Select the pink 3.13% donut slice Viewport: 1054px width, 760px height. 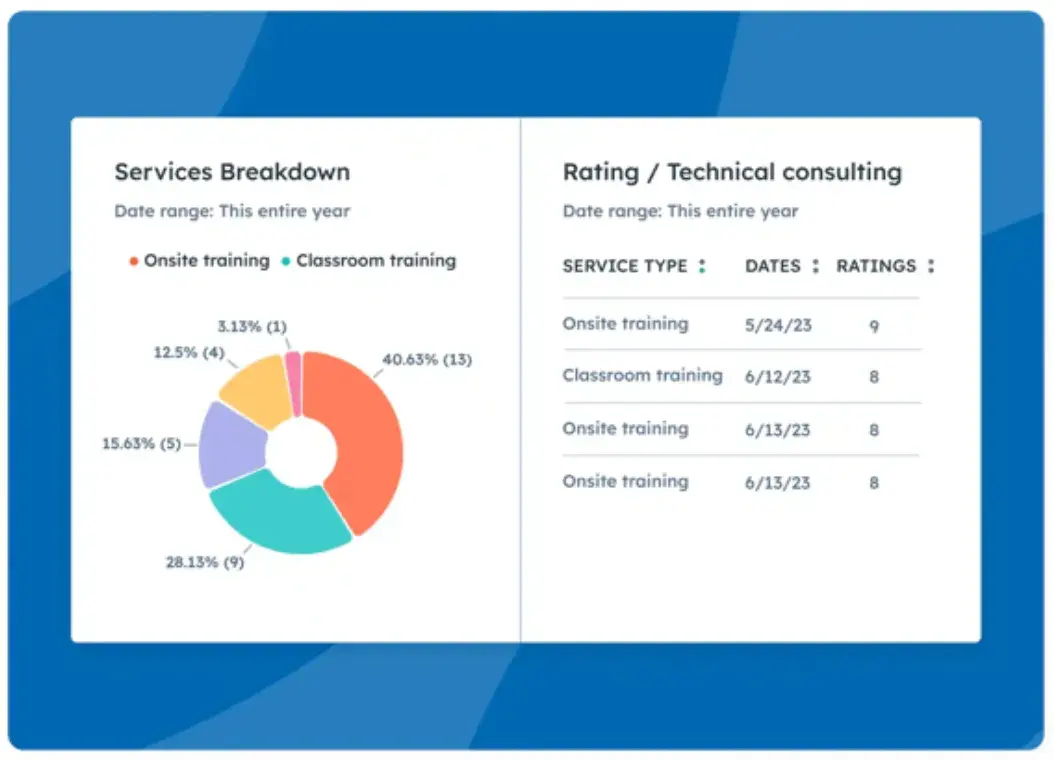click(x=293, y=383)
